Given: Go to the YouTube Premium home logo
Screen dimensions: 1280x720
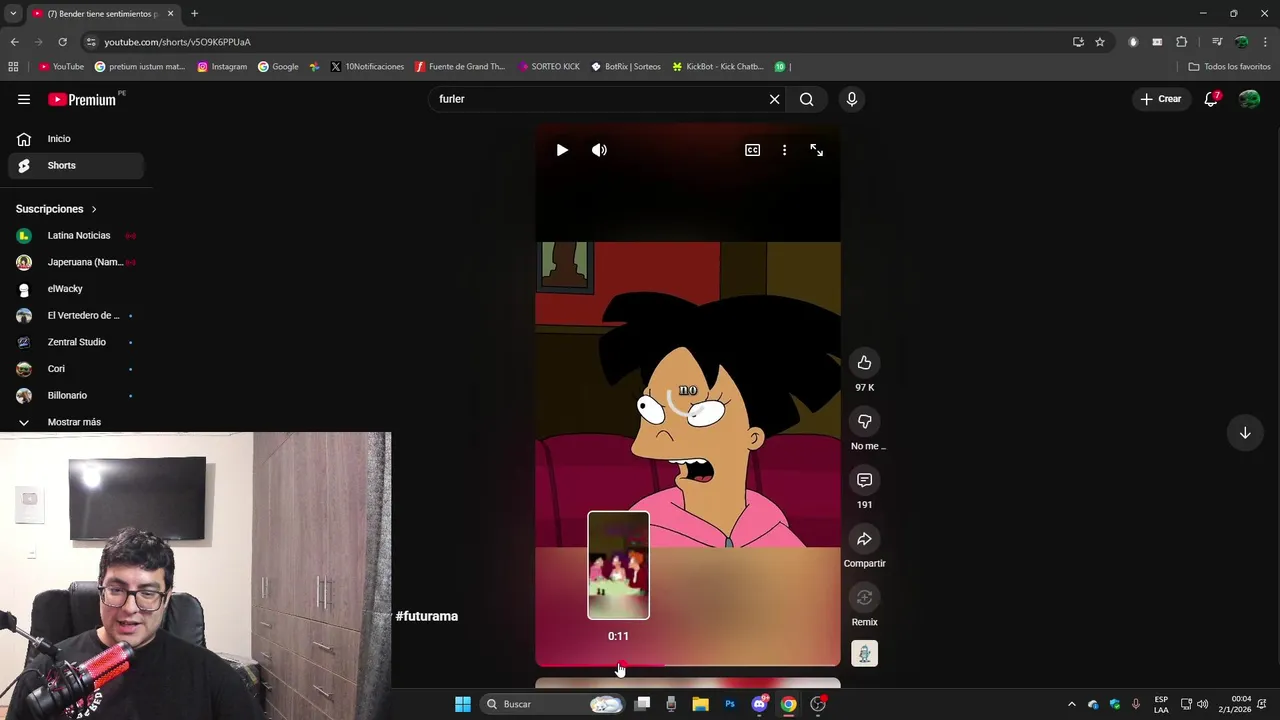Looking at the screenshot, I should coord(83,99).
